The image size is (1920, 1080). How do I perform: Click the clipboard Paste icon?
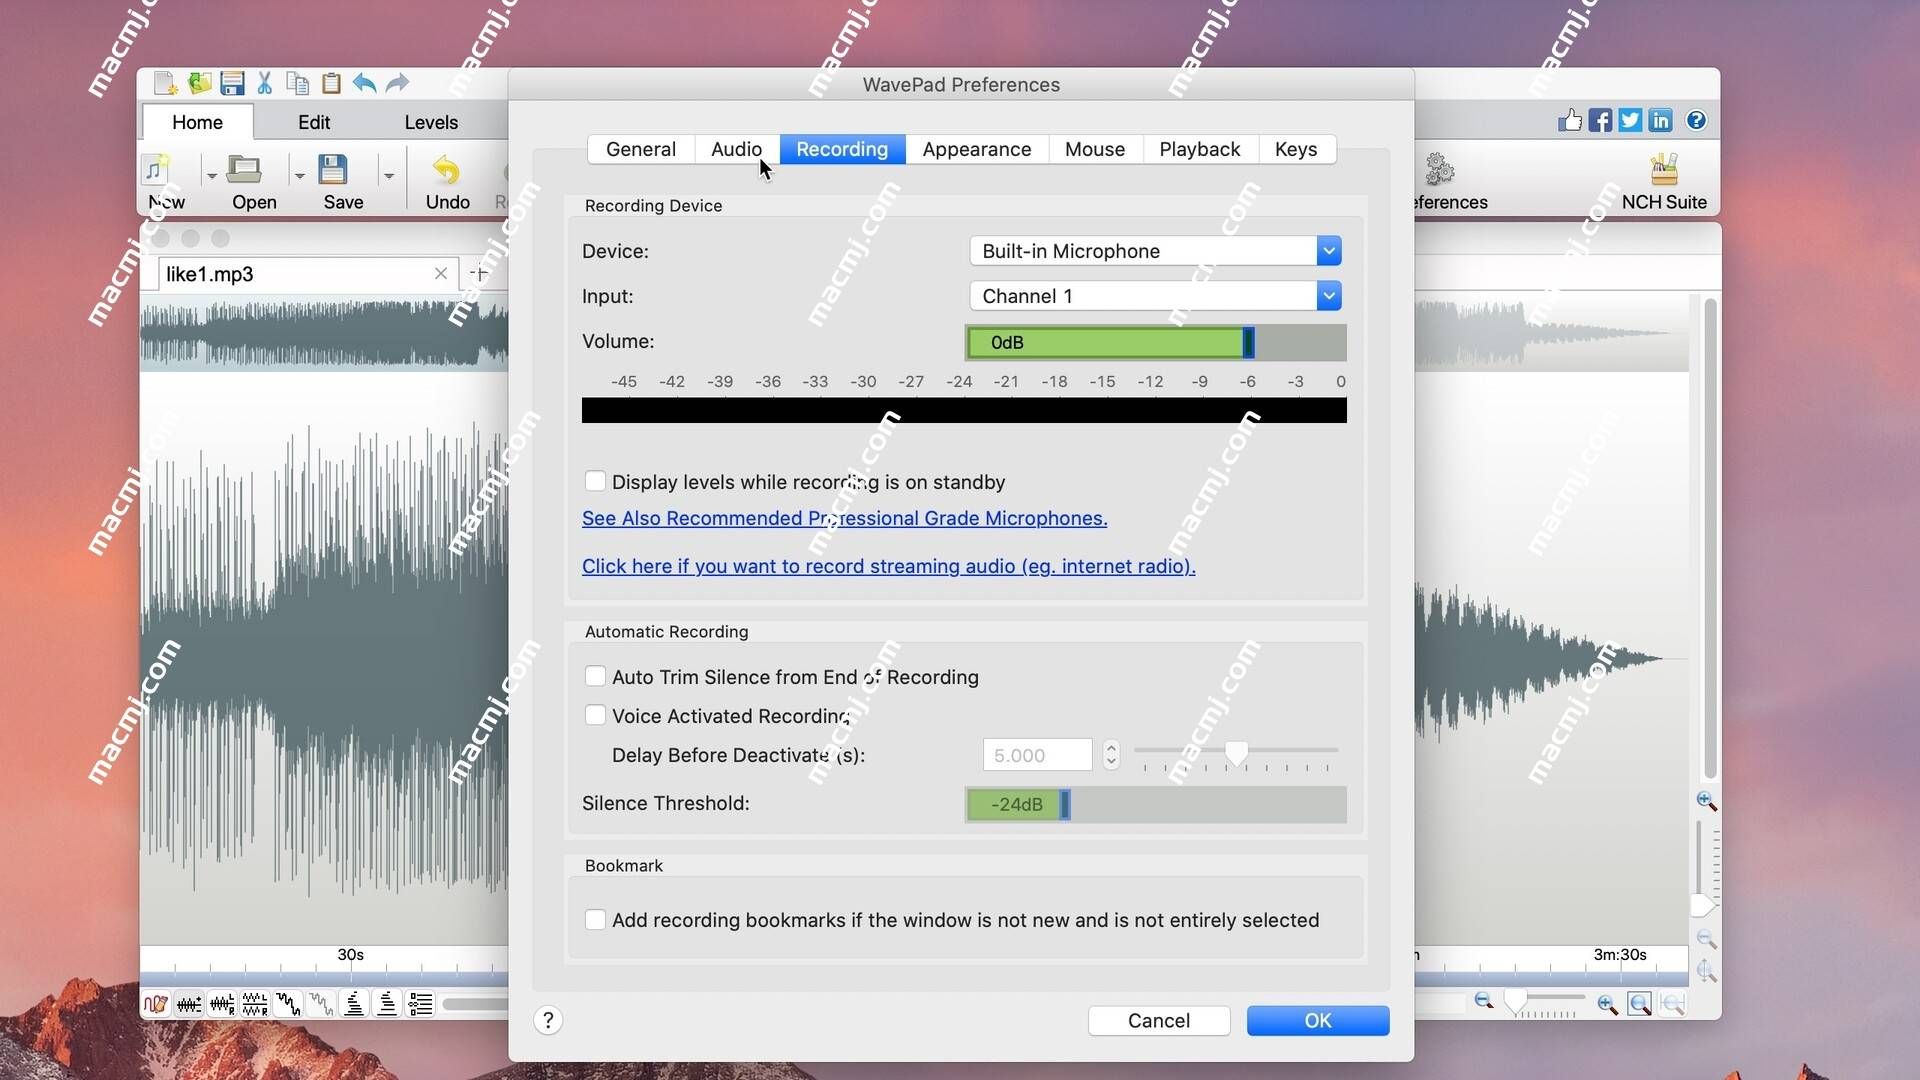(x=331, y=84)
